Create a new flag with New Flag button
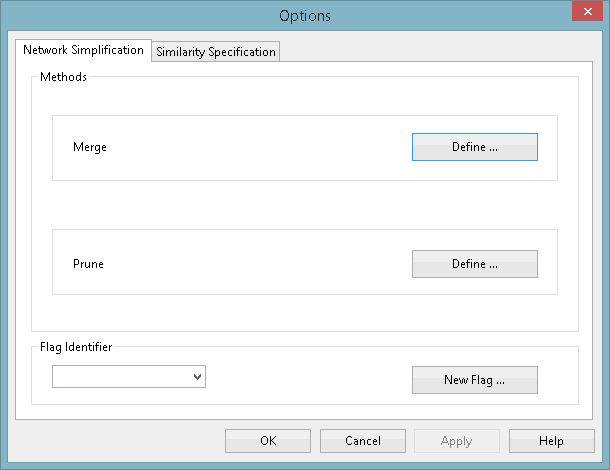610x470 pixels. tap(474, 380)
